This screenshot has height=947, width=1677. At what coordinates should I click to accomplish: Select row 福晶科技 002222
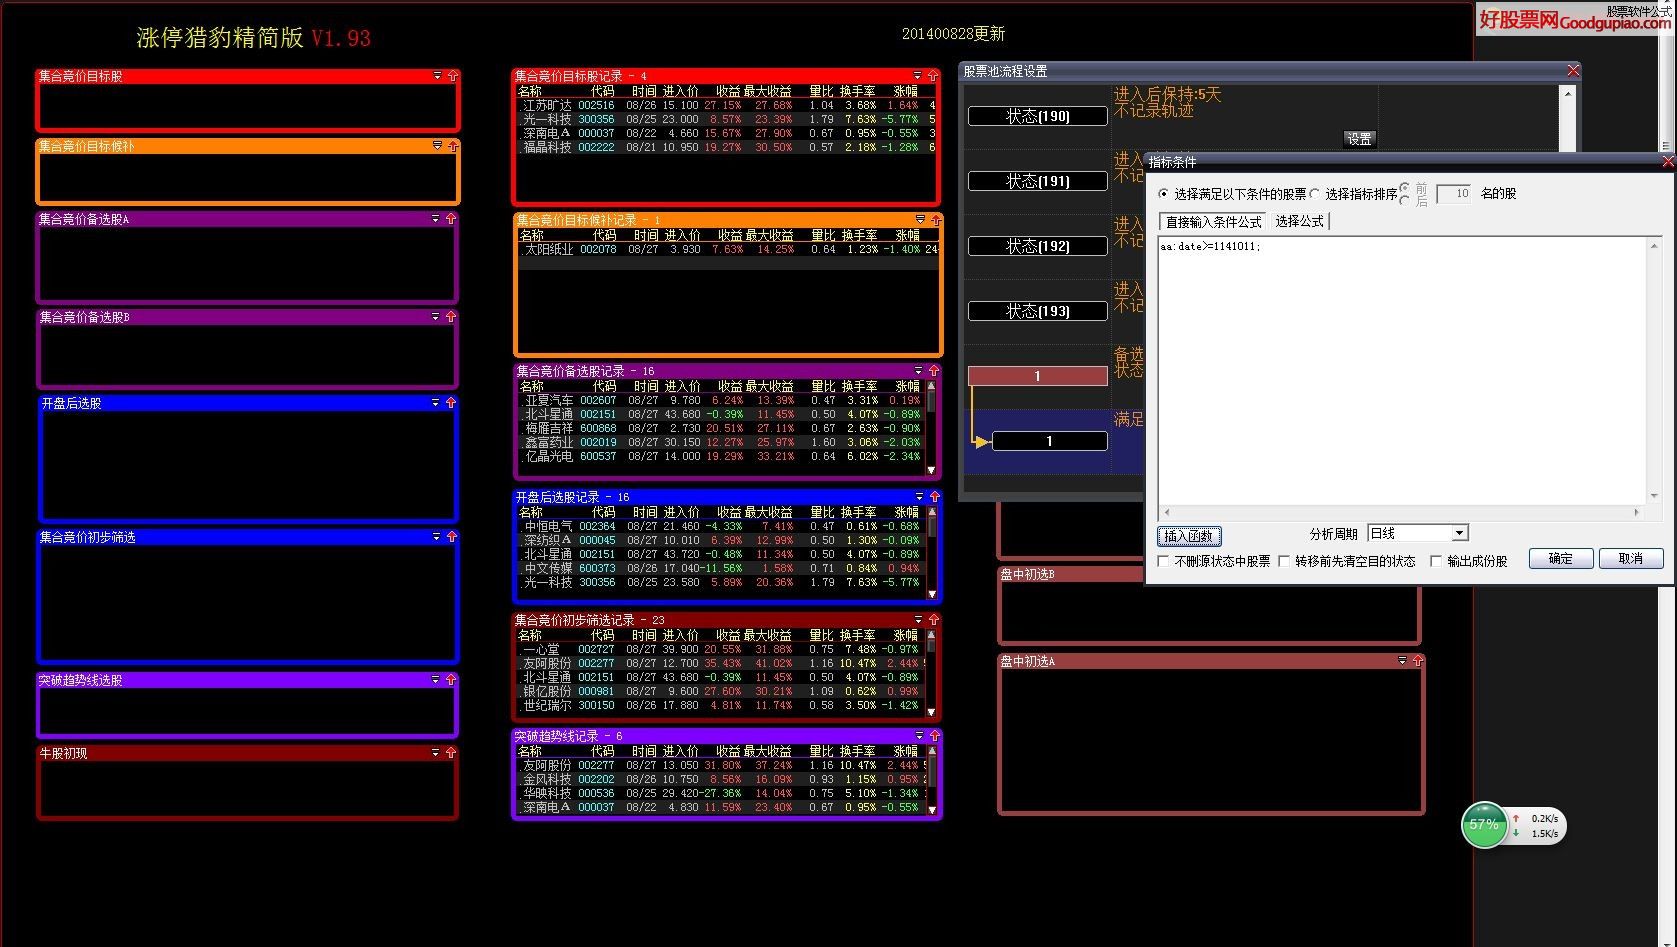(x=725, y=147)
